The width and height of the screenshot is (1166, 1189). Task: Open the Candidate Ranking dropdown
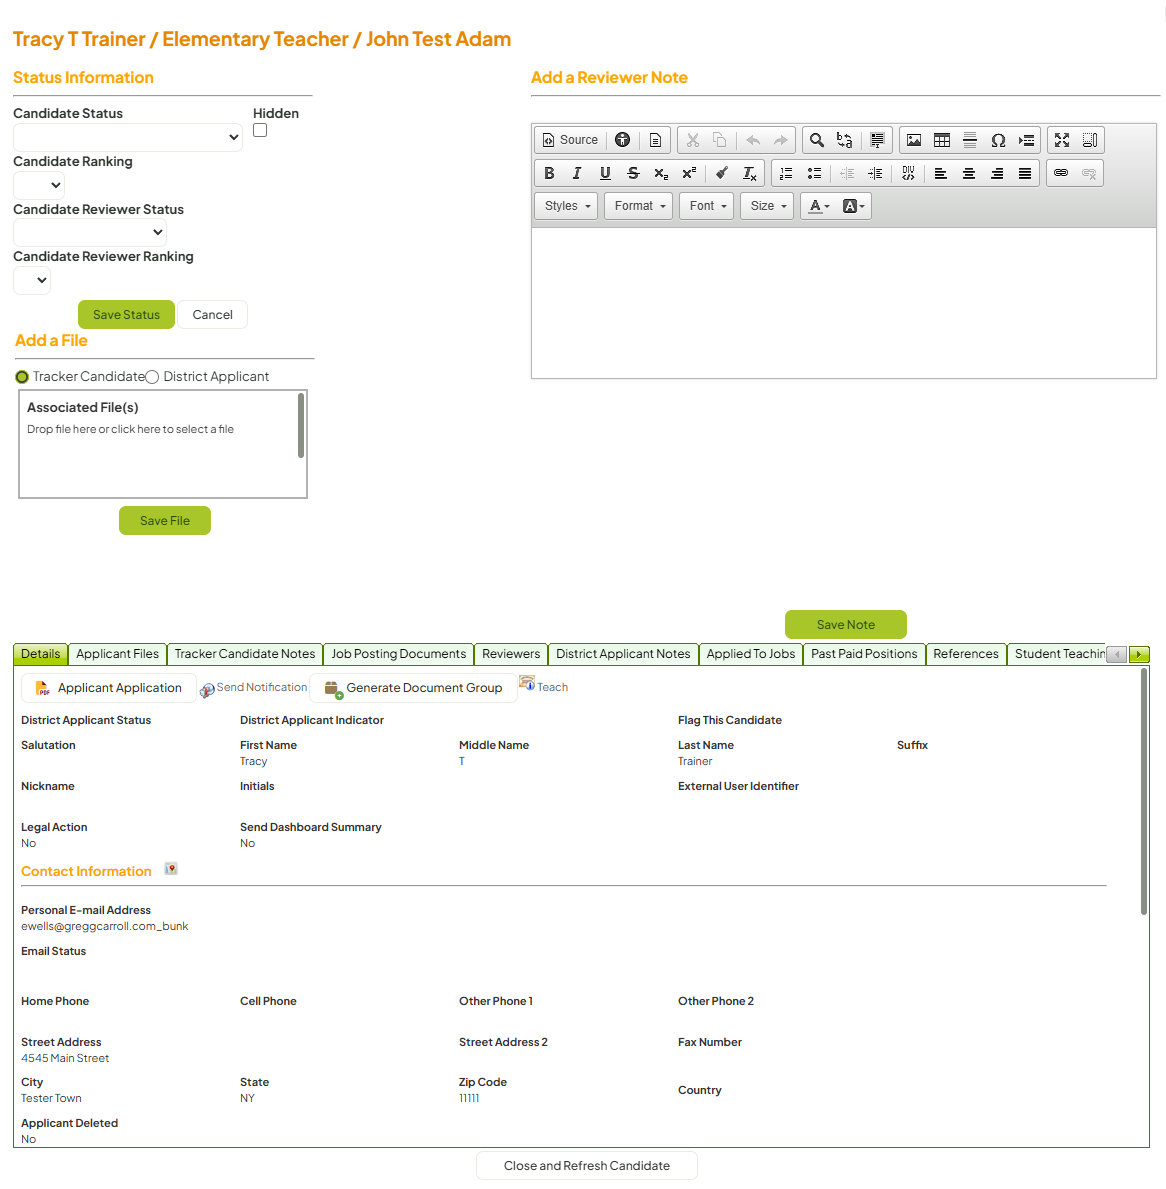[39, 185]
